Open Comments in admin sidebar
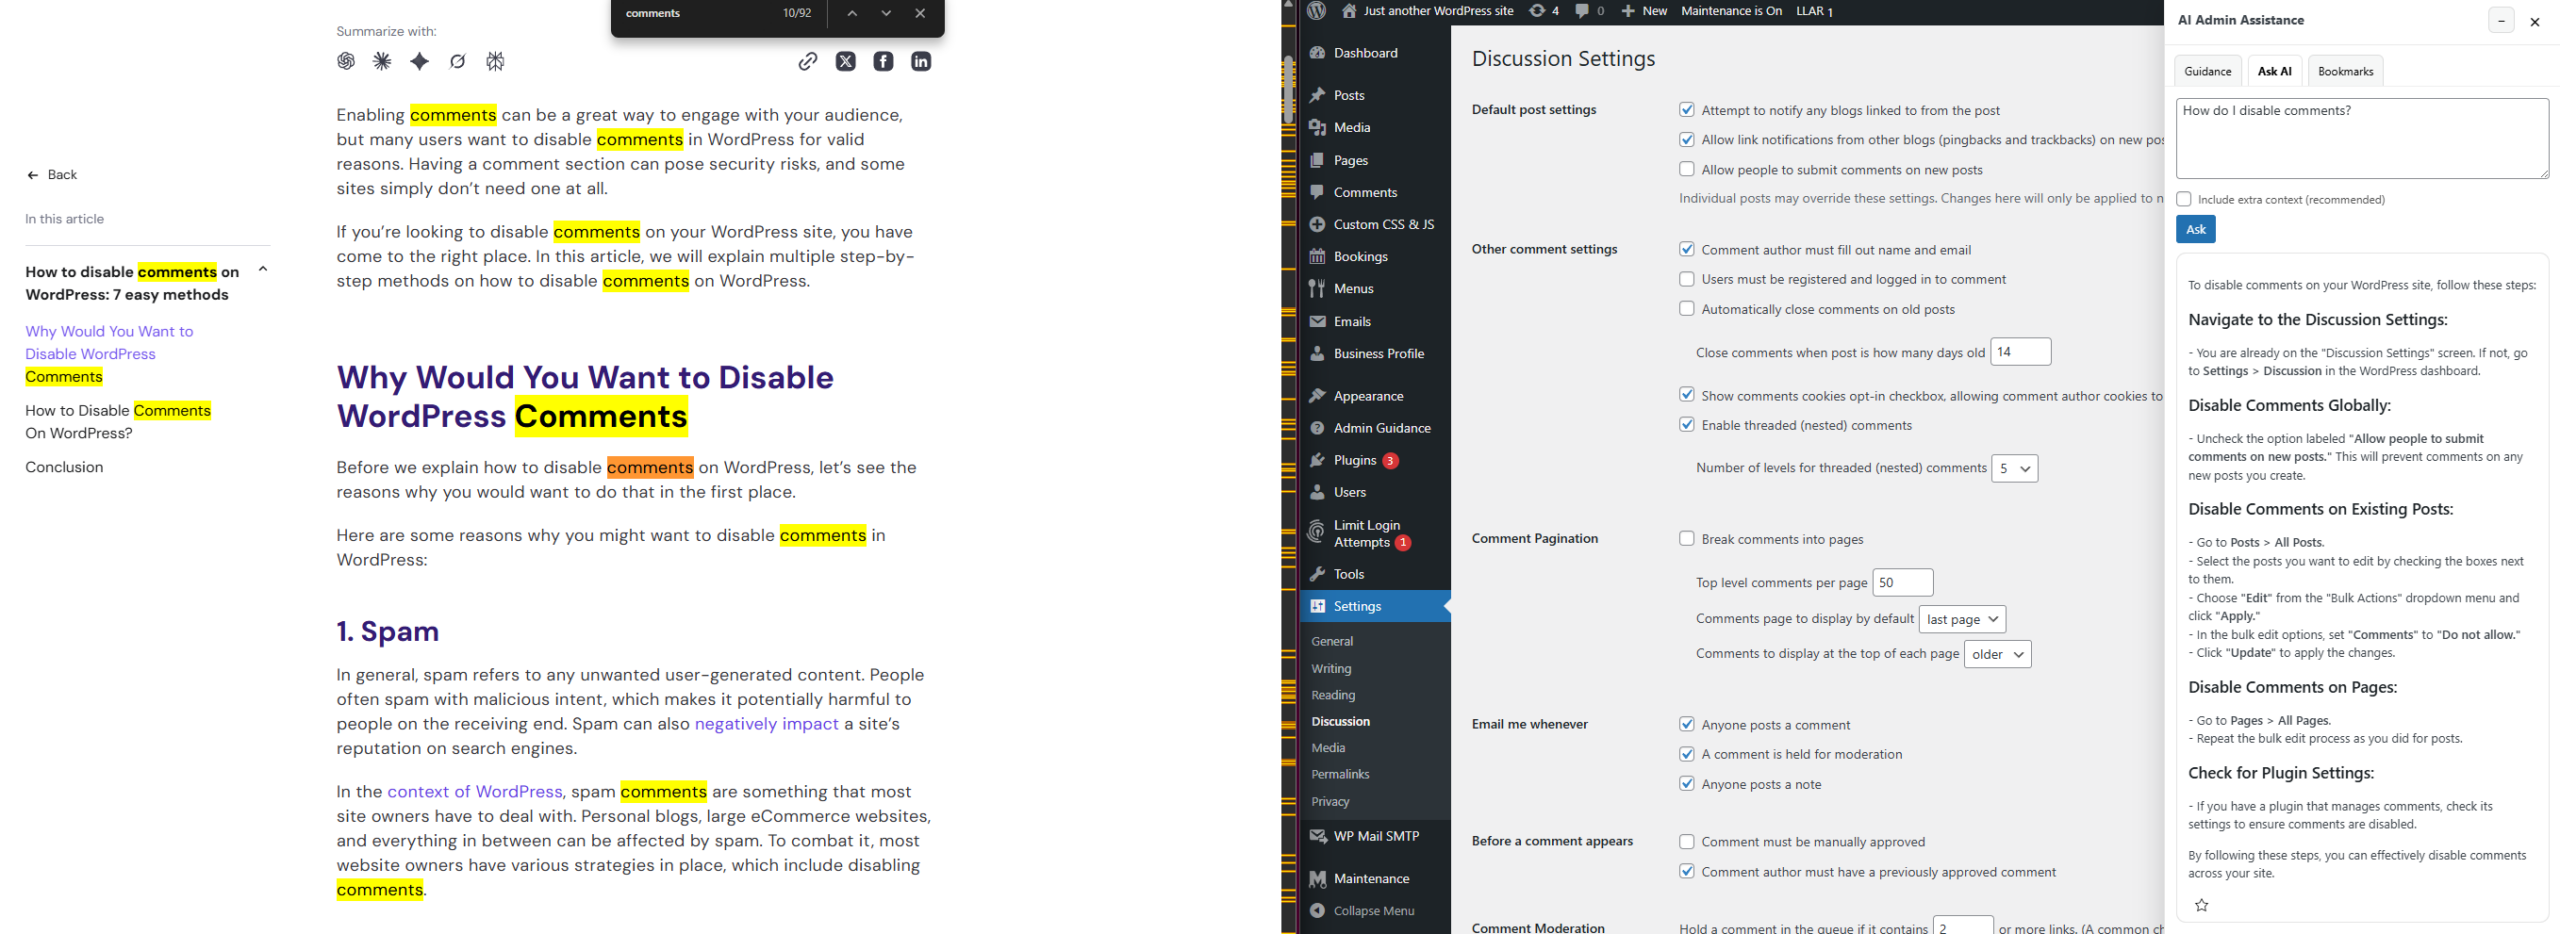Screen dimensions: 2560x934 [x=1375, y=192]
